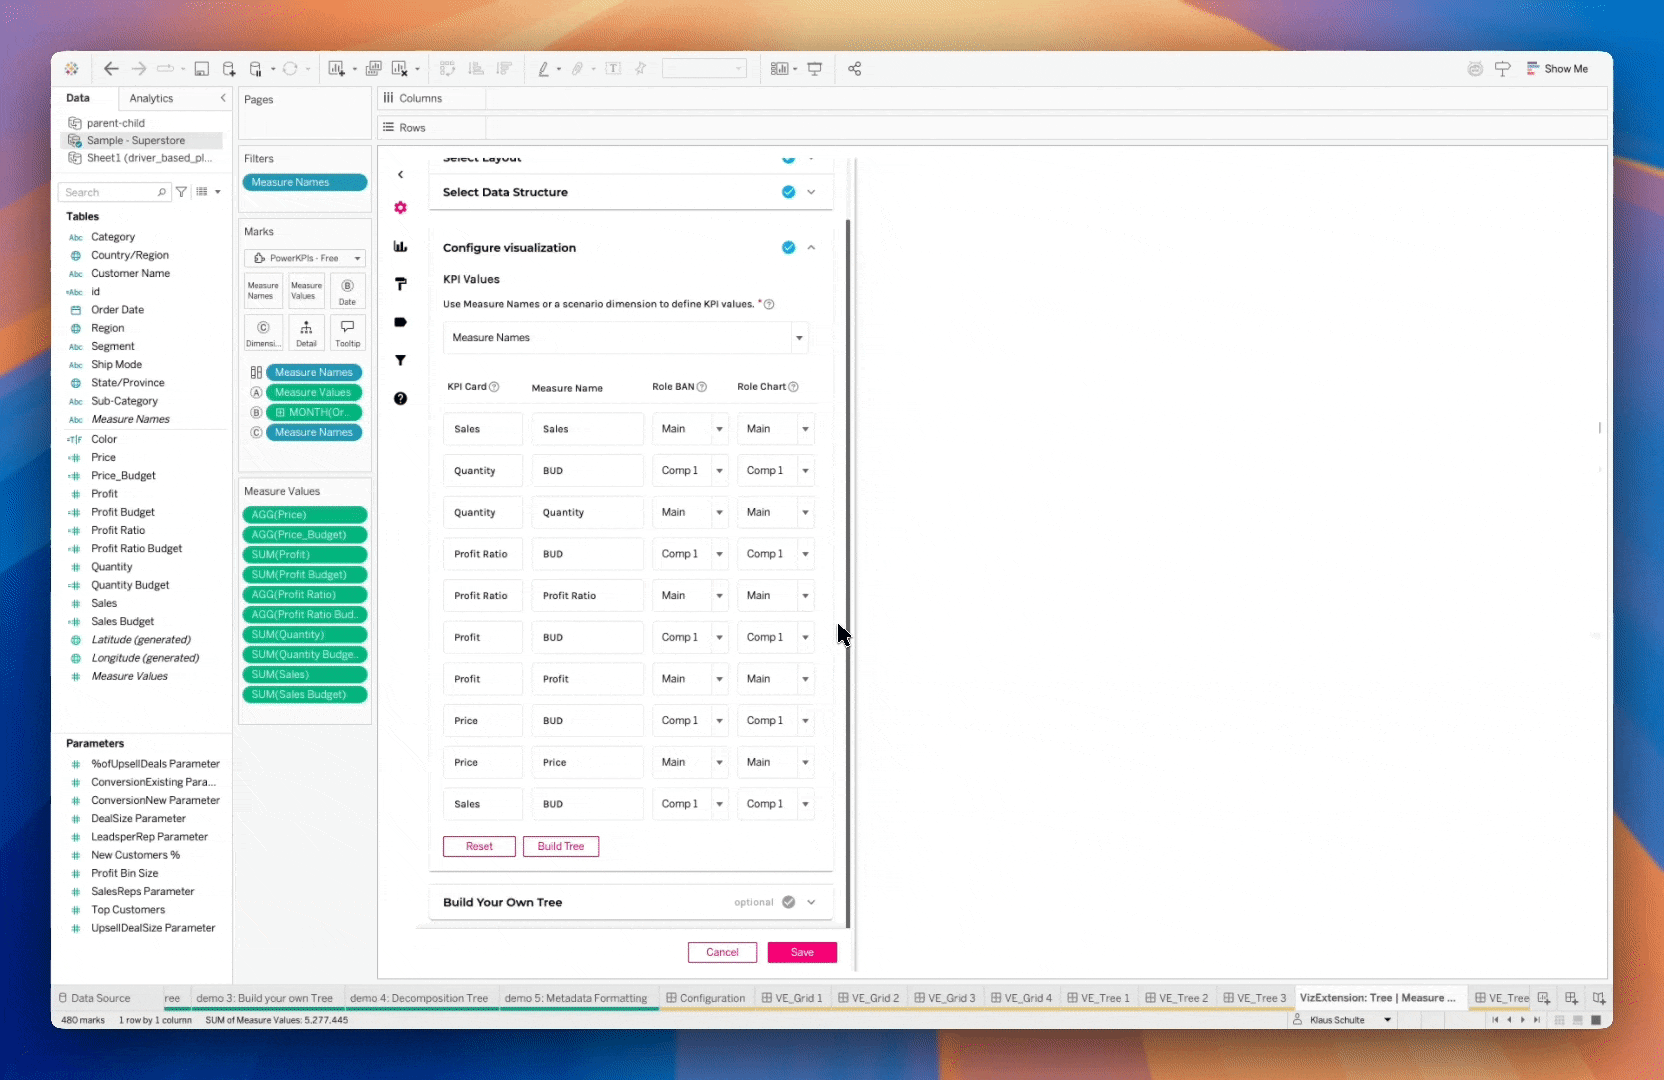The width and height of the screenshot is (1664, 1080).
Task: Click the Share icon in the toolbar
Action: [x=854, y=69]
